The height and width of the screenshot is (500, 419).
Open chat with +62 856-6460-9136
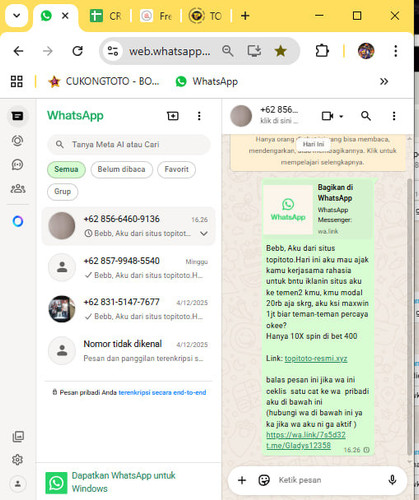click(x=128, y=226)
